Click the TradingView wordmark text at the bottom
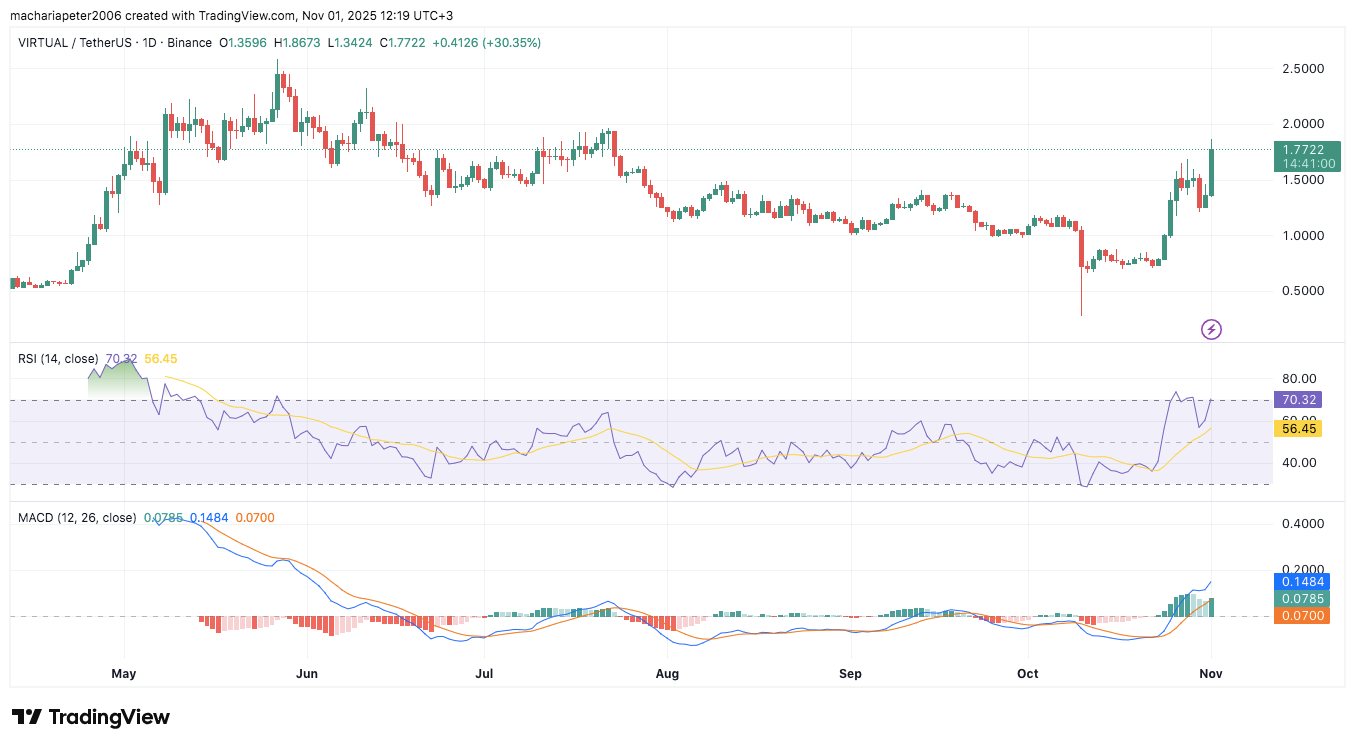 109,717
